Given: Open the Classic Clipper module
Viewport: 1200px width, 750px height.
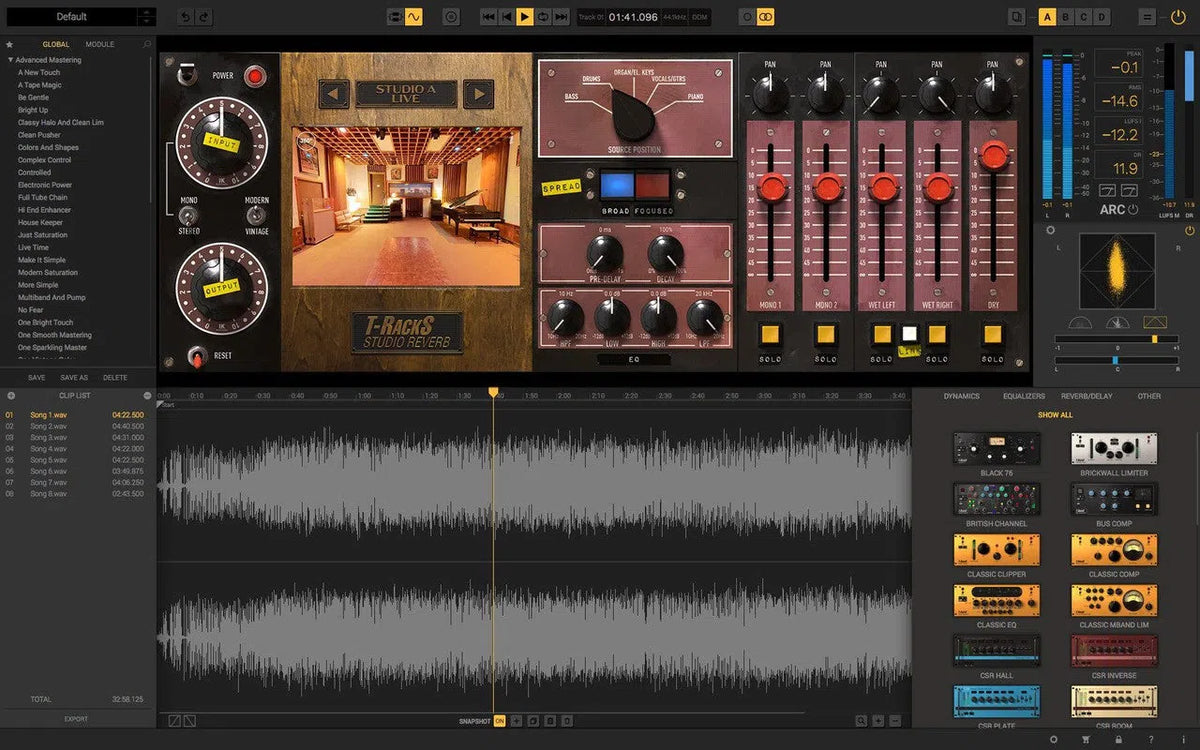Looking at the screenshot, I should 996,548.
